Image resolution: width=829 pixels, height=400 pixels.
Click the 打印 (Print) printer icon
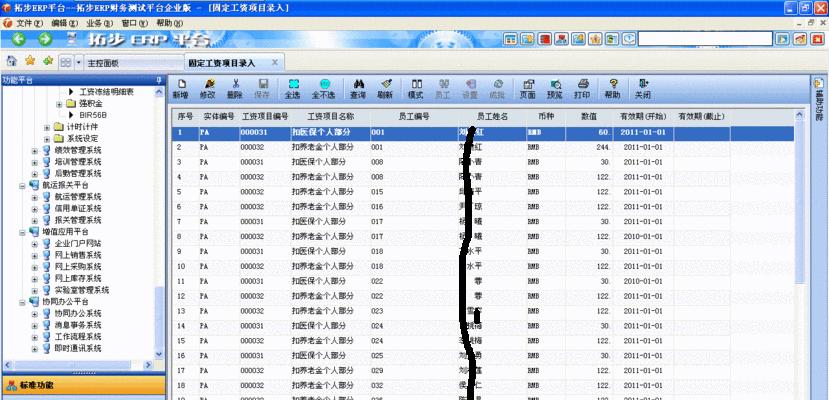pos(583,89)
